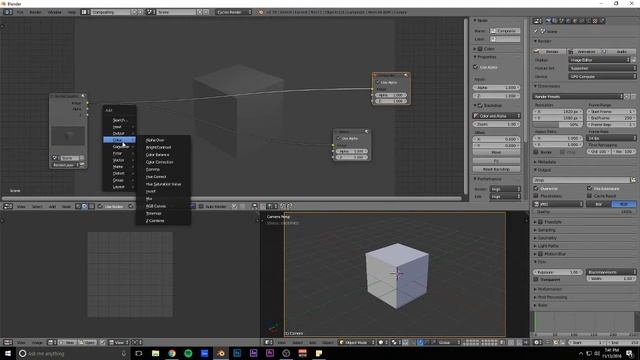Toggle the Placeholders checkbox
This screenshot has width=640, height=360.
(x=536, y=196)
